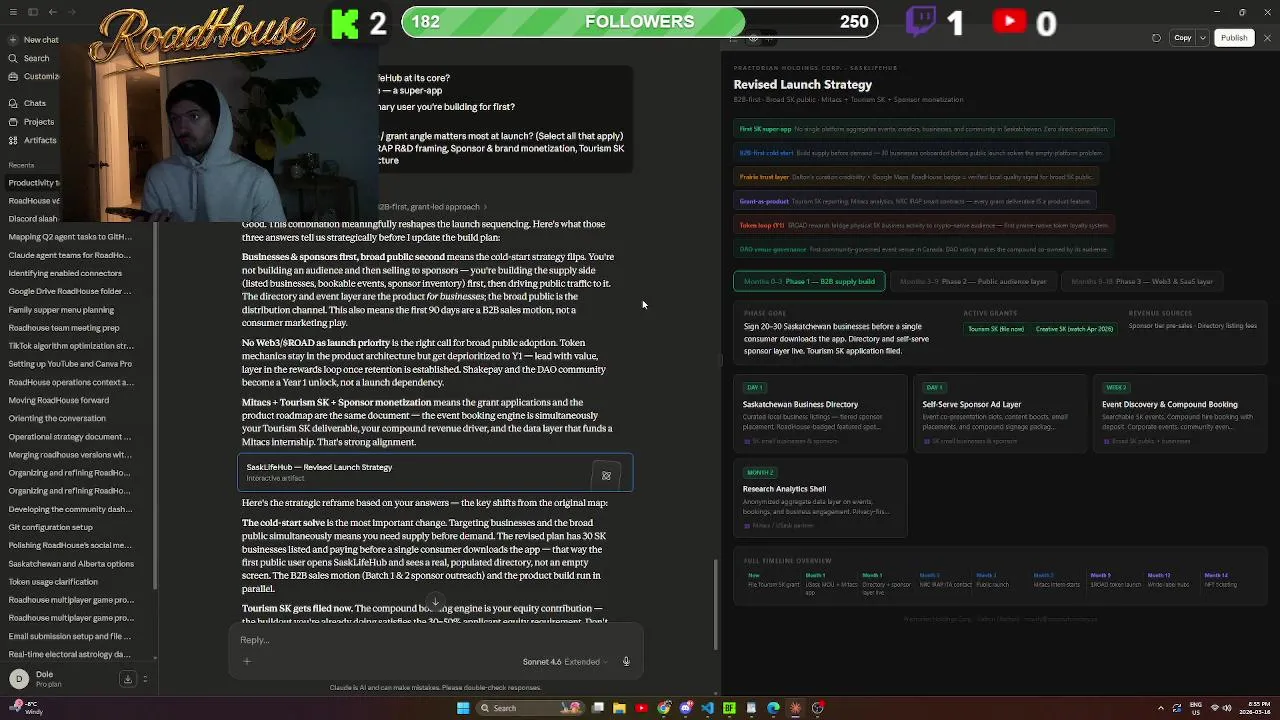Viewport: 1280px width, 720px height.
Task: Copy the artifact with the Copy button
Action: [1183, 38]
